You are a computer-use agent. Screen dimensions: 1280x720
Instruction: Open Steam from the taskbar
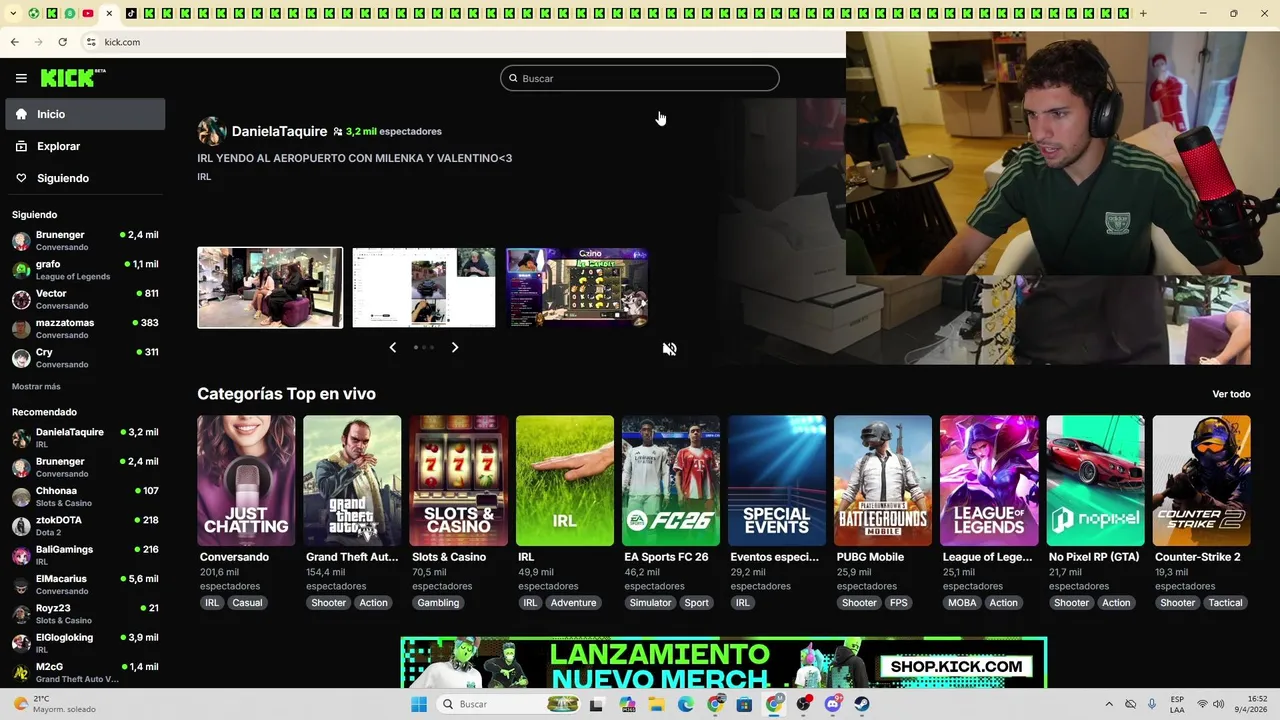[862, 704]
